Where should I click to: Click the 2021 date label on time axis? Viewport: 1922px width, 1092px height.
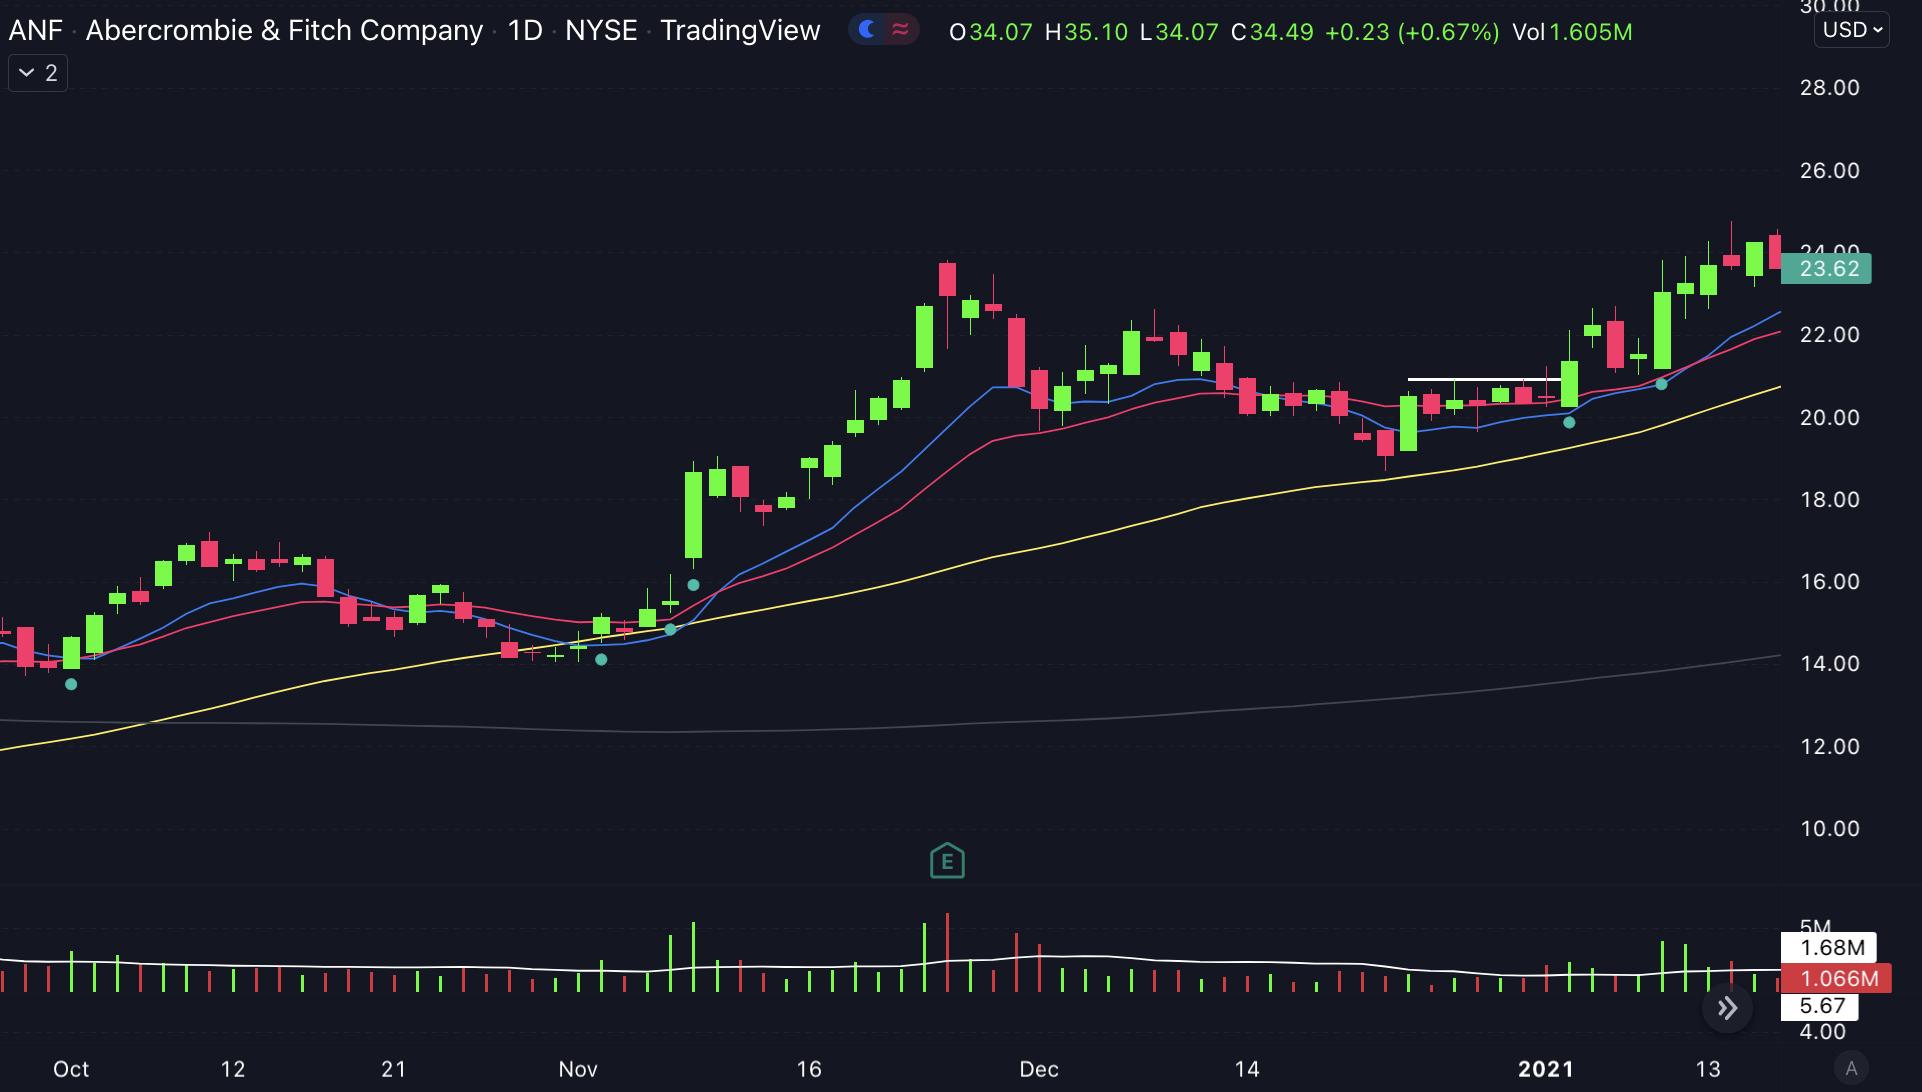point(1546,1069)
